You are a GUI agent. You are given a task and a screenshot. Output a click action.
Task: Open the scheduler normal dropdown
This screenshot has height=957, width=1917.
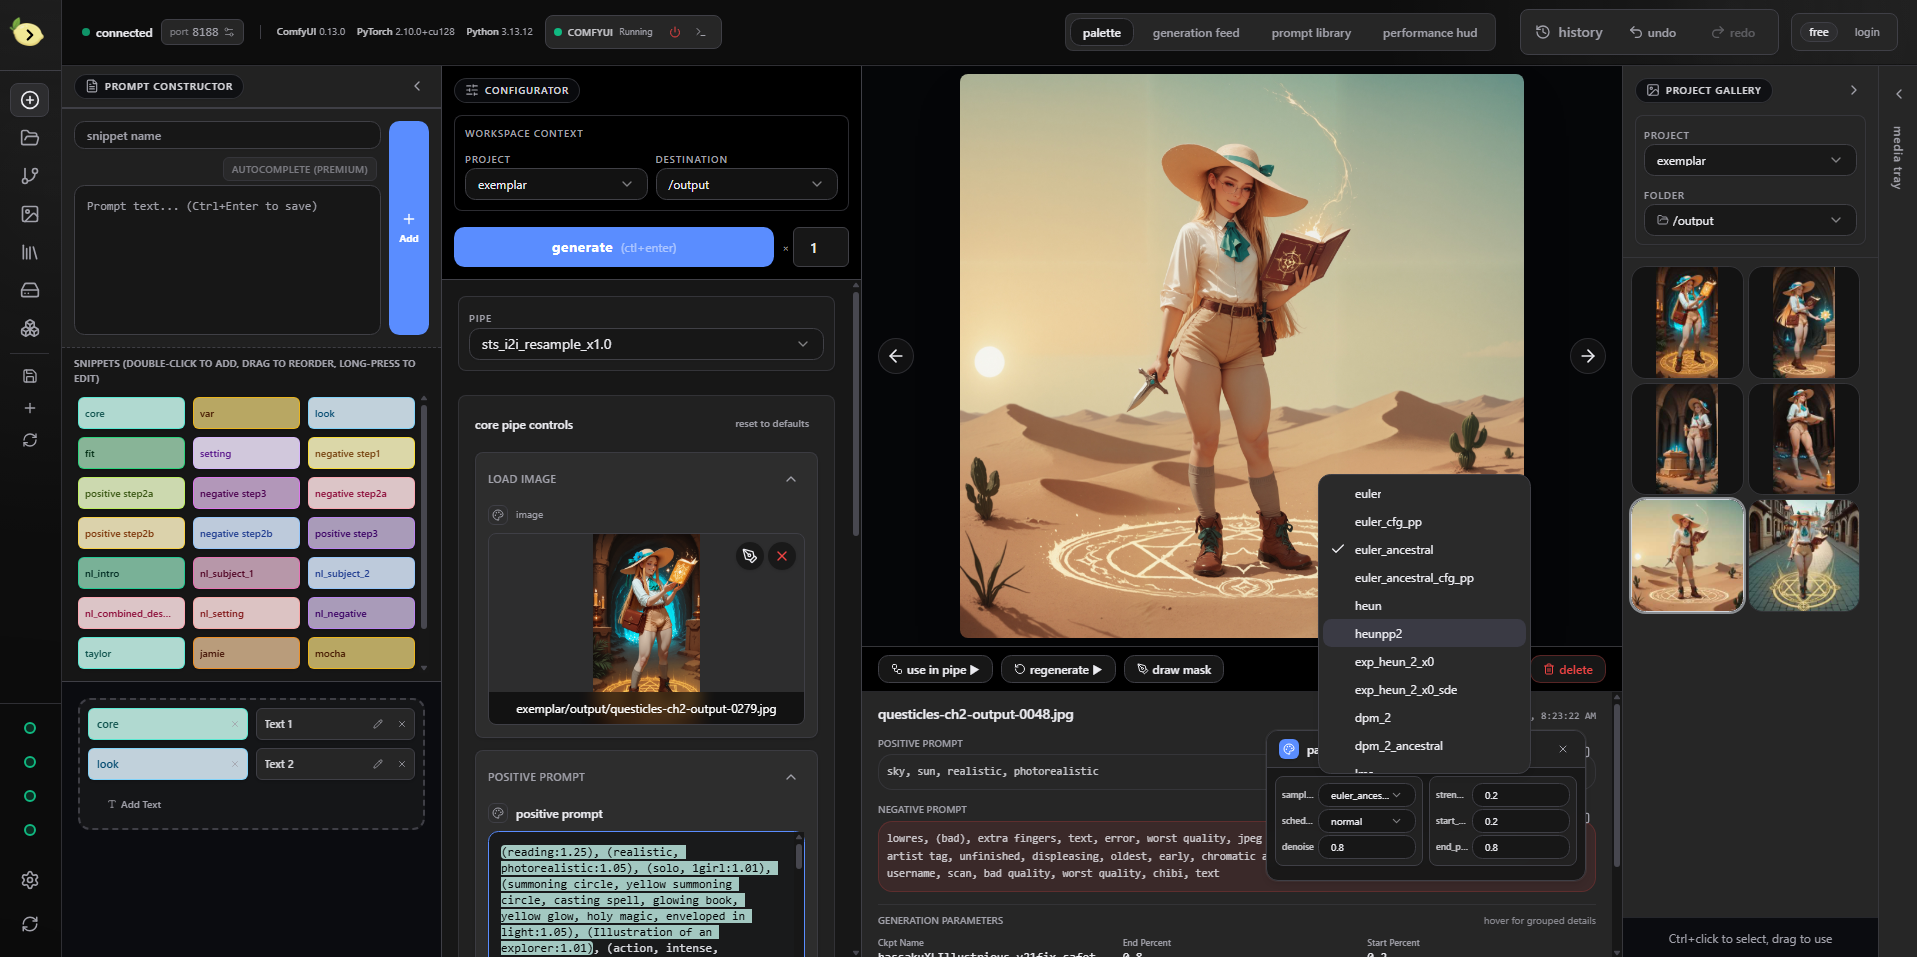coord(1365,821)
